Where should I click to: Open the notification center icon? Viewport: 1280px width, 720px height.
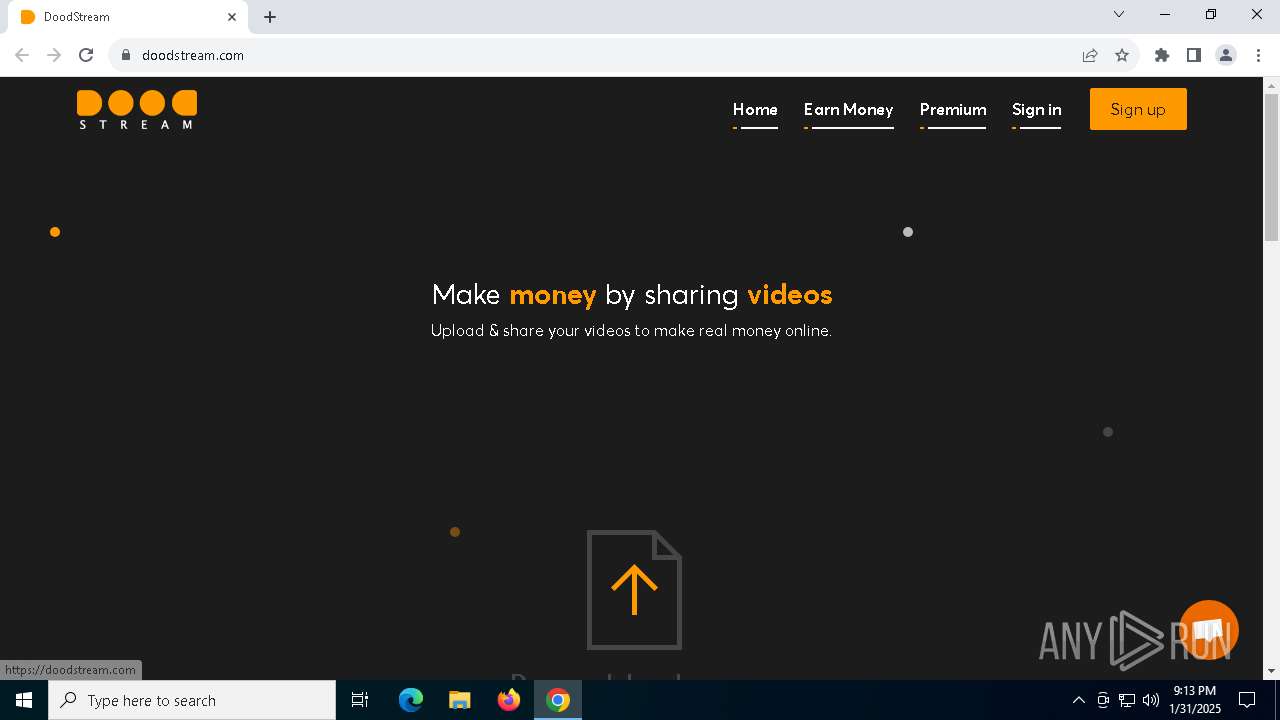(x=1247, y=700)
